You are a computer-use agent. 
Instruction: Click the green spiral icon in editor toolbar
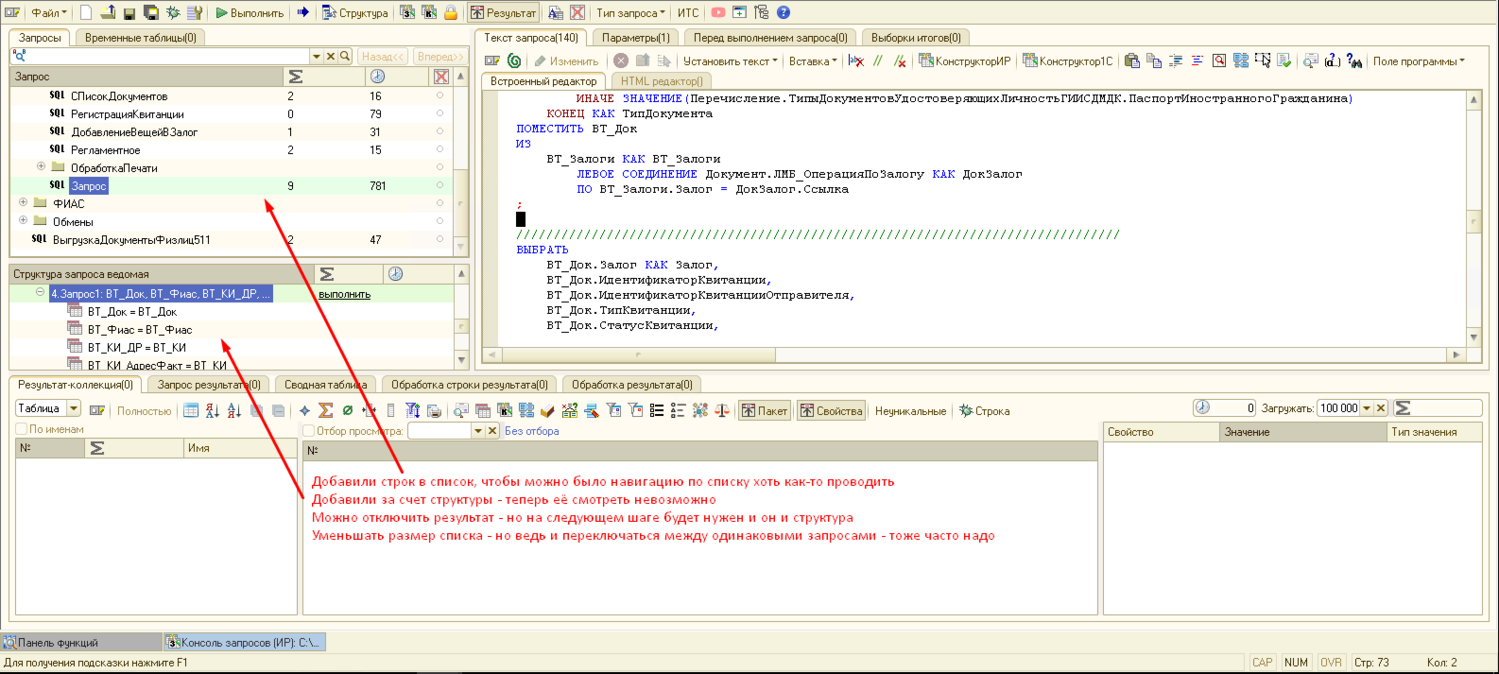(x=514, y=61)
